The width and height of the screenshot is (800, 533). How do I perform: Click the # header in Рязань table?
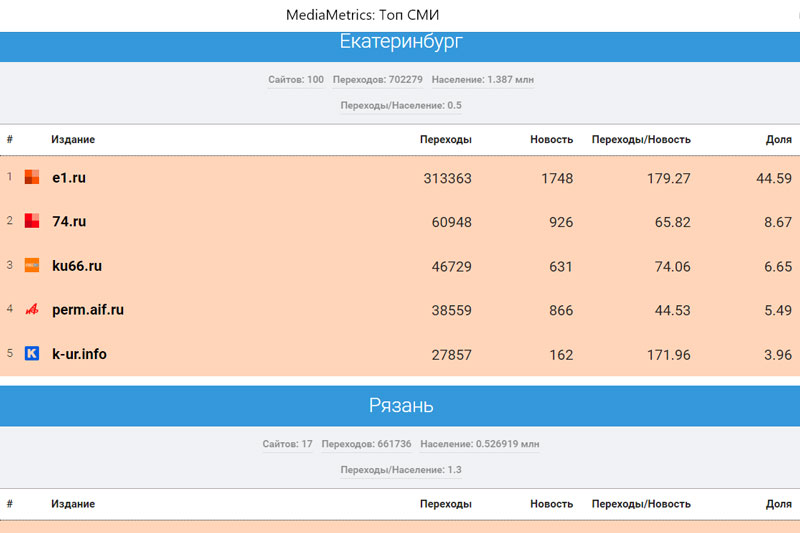pyautogui.click(x=10, y=504)
